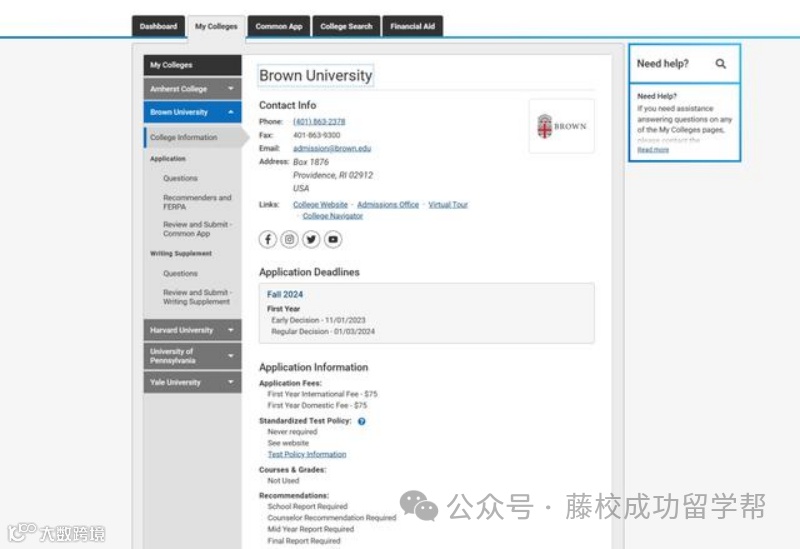Click the Mid Year Report Required text
The image size is (800, 549).
(x=310, y=529)
